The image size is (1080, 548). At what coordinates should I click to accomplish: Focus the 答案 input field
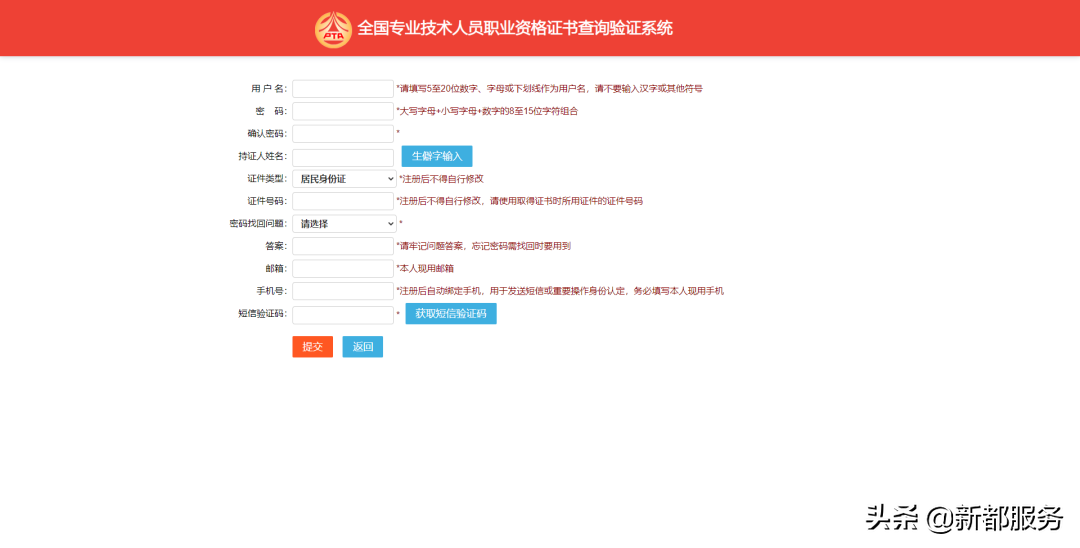343,246
